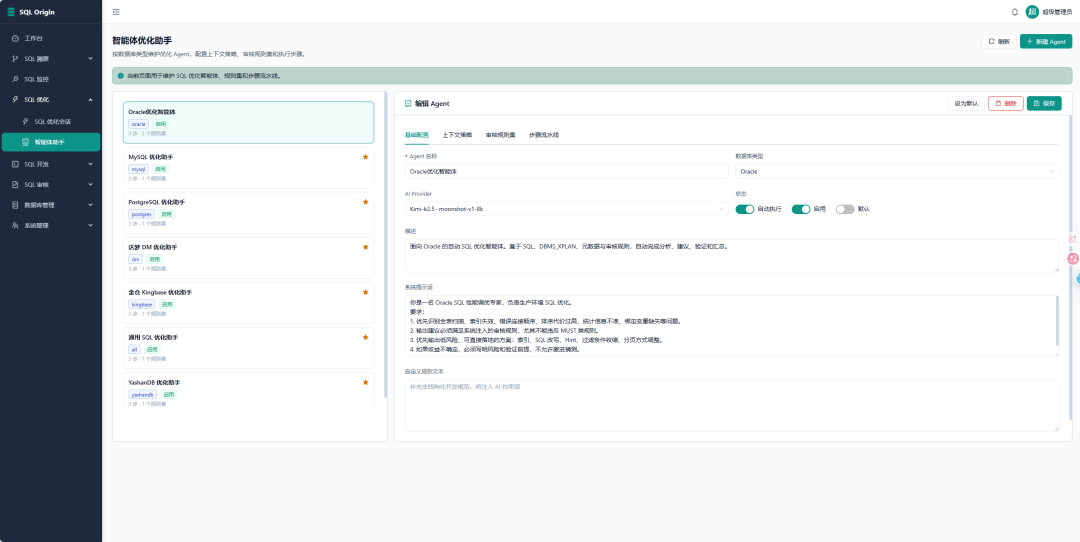
Task: Toggle the 默认 default switch
Action: (x=844, y=209)
